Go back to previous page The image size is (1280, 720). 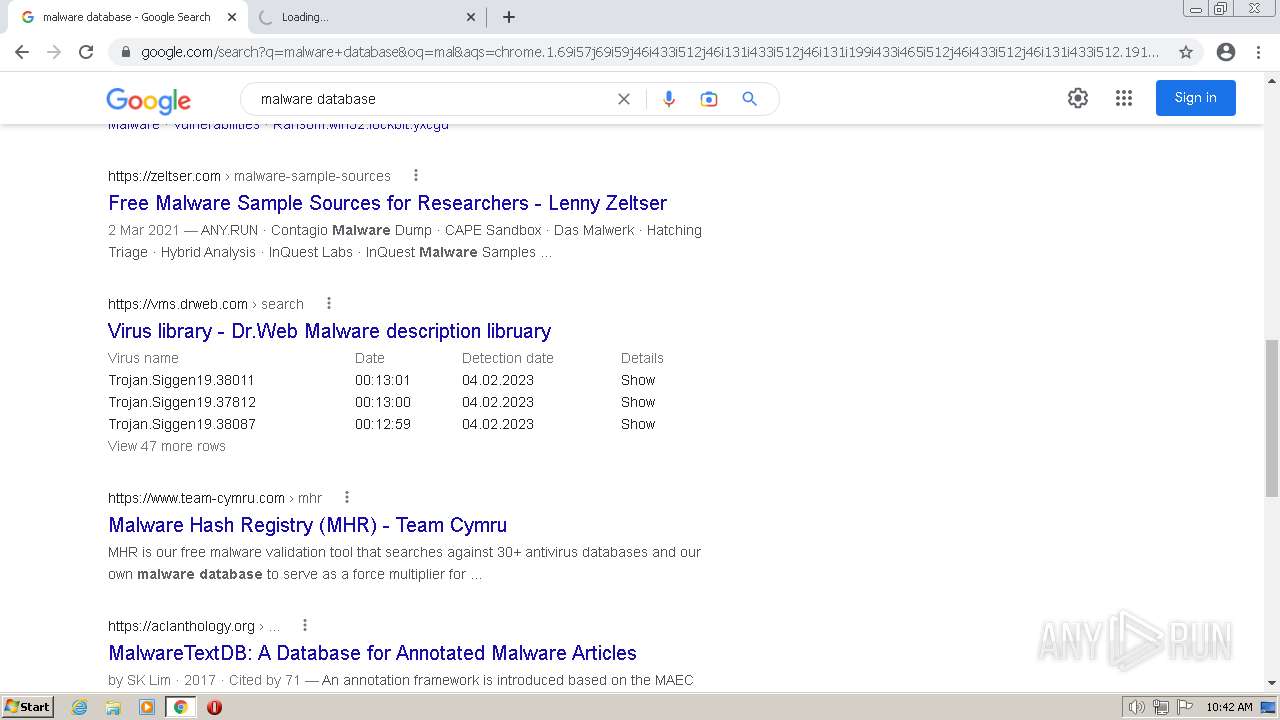[22, 52]
